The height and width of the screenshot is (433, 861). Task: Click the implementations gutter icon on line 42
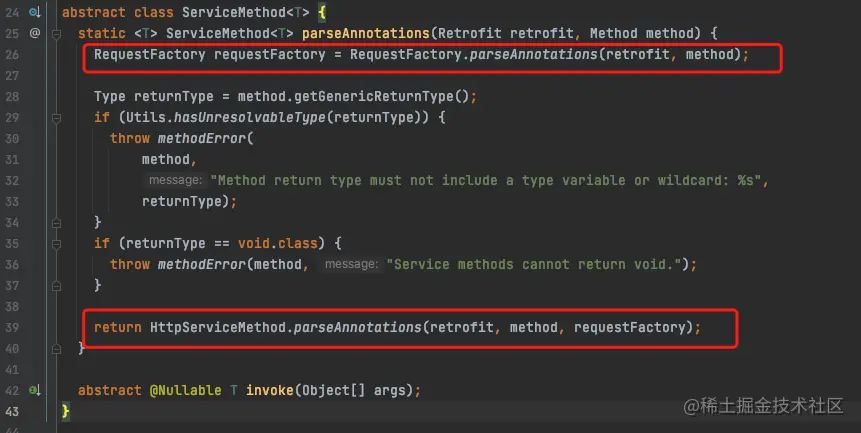pyautogui.click(x=34, y=390)
